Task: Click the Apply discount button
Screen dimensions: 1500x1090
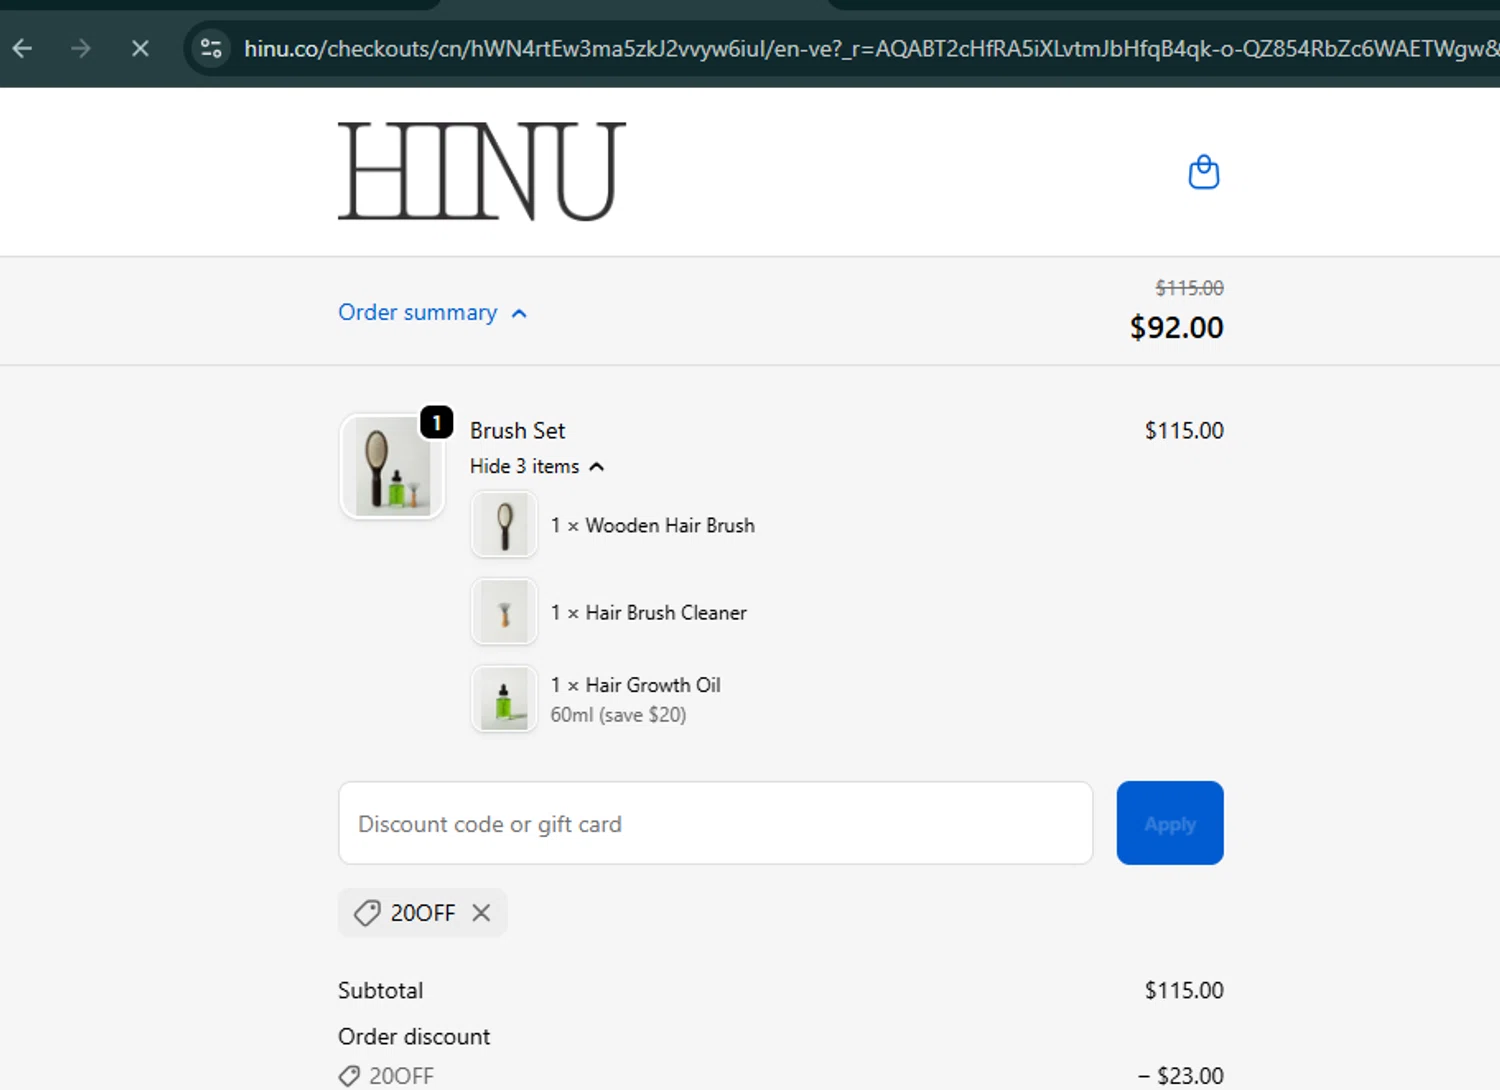Action: coord(1170,823)
